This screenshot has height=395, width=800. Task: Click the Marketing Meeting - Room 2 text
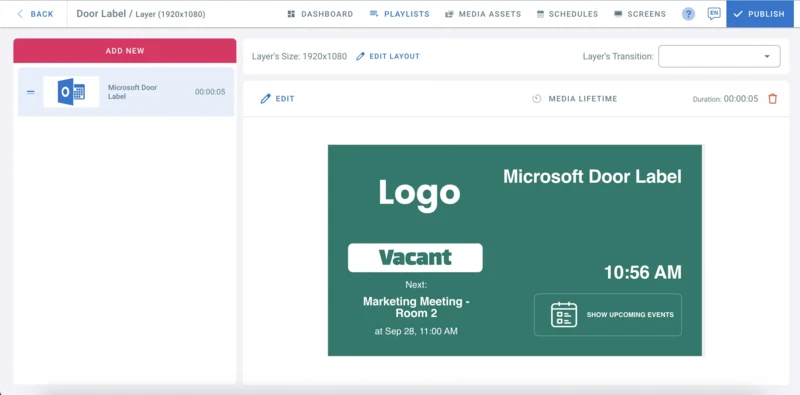[416, 307]
